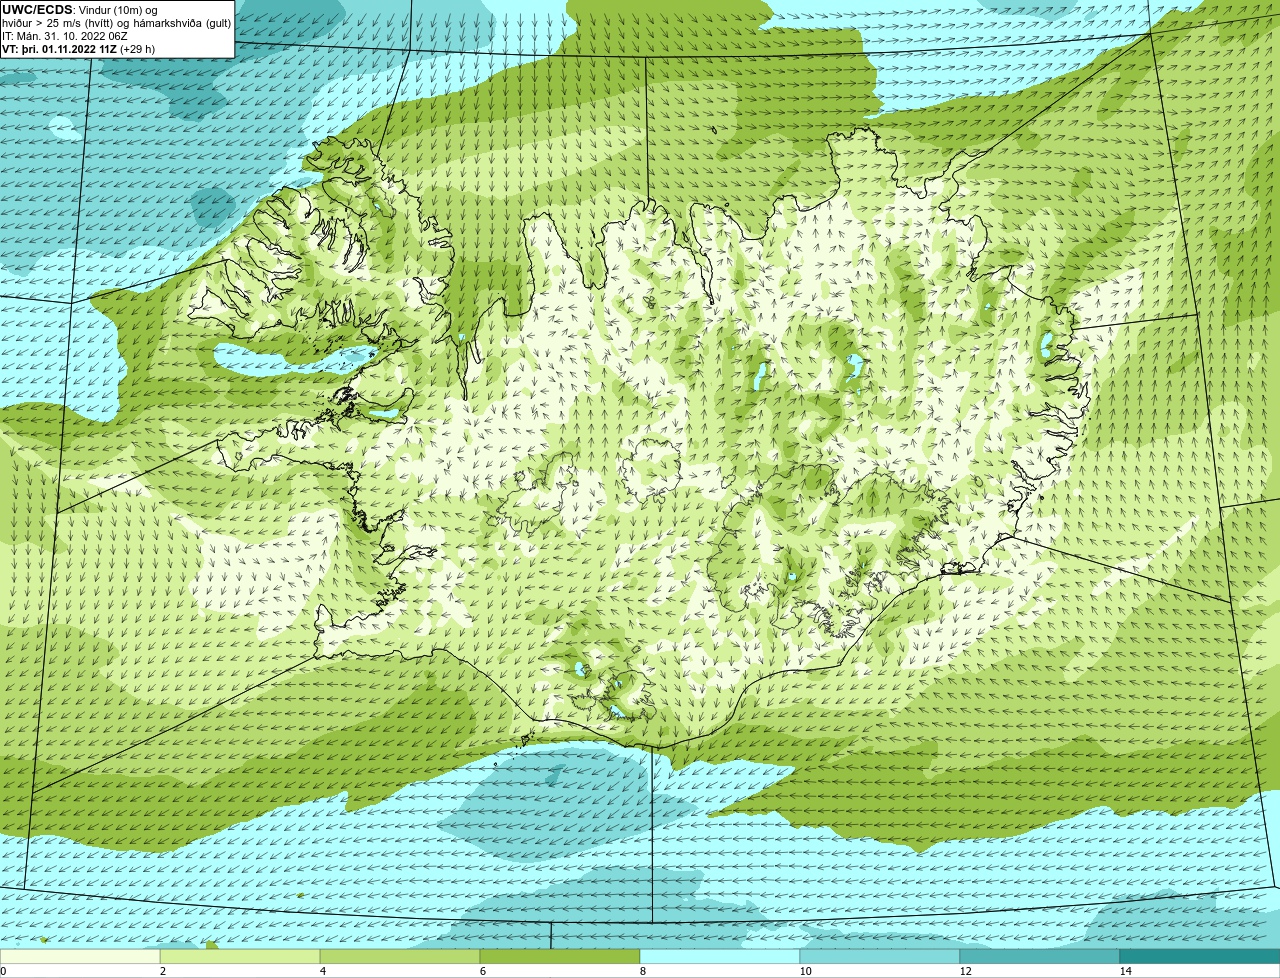The width and height of the screenshot is (1280, 978).
Task: Click the olive green 6–8 m/s legend swatch
Action: pyautogui.click(x=560, y=956)
